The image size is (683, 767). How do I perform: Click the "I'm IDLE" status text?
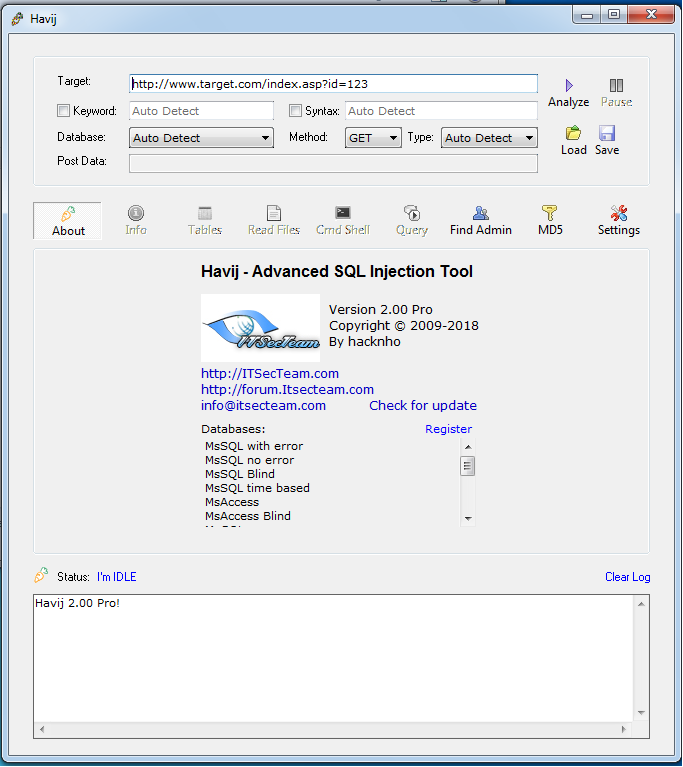click(x=116, y=577)
